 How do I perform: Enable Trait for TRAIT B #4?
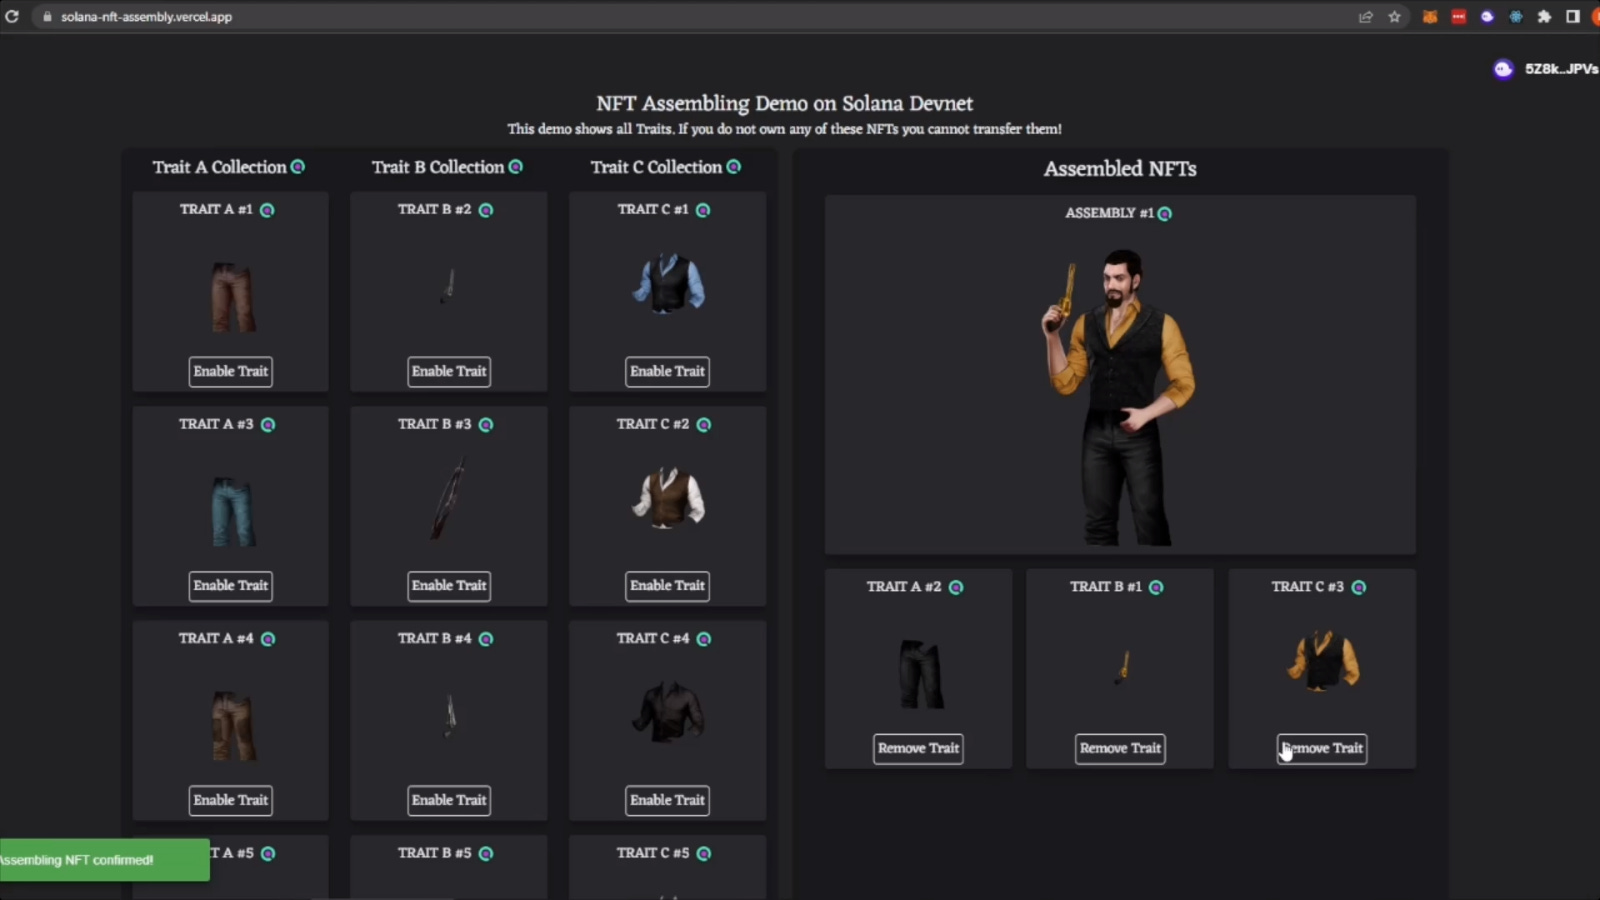tap(449, 800)
